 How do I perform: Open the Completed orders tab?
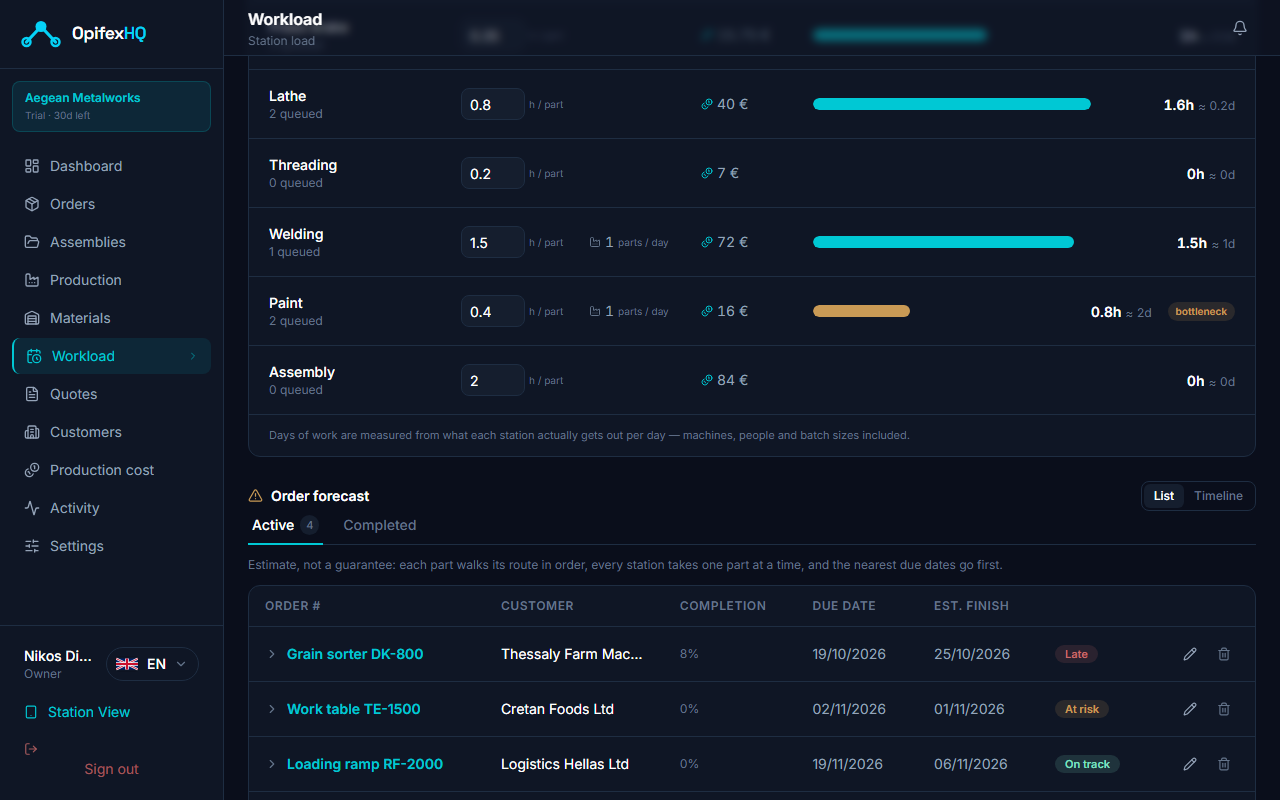tap(380, 525)
